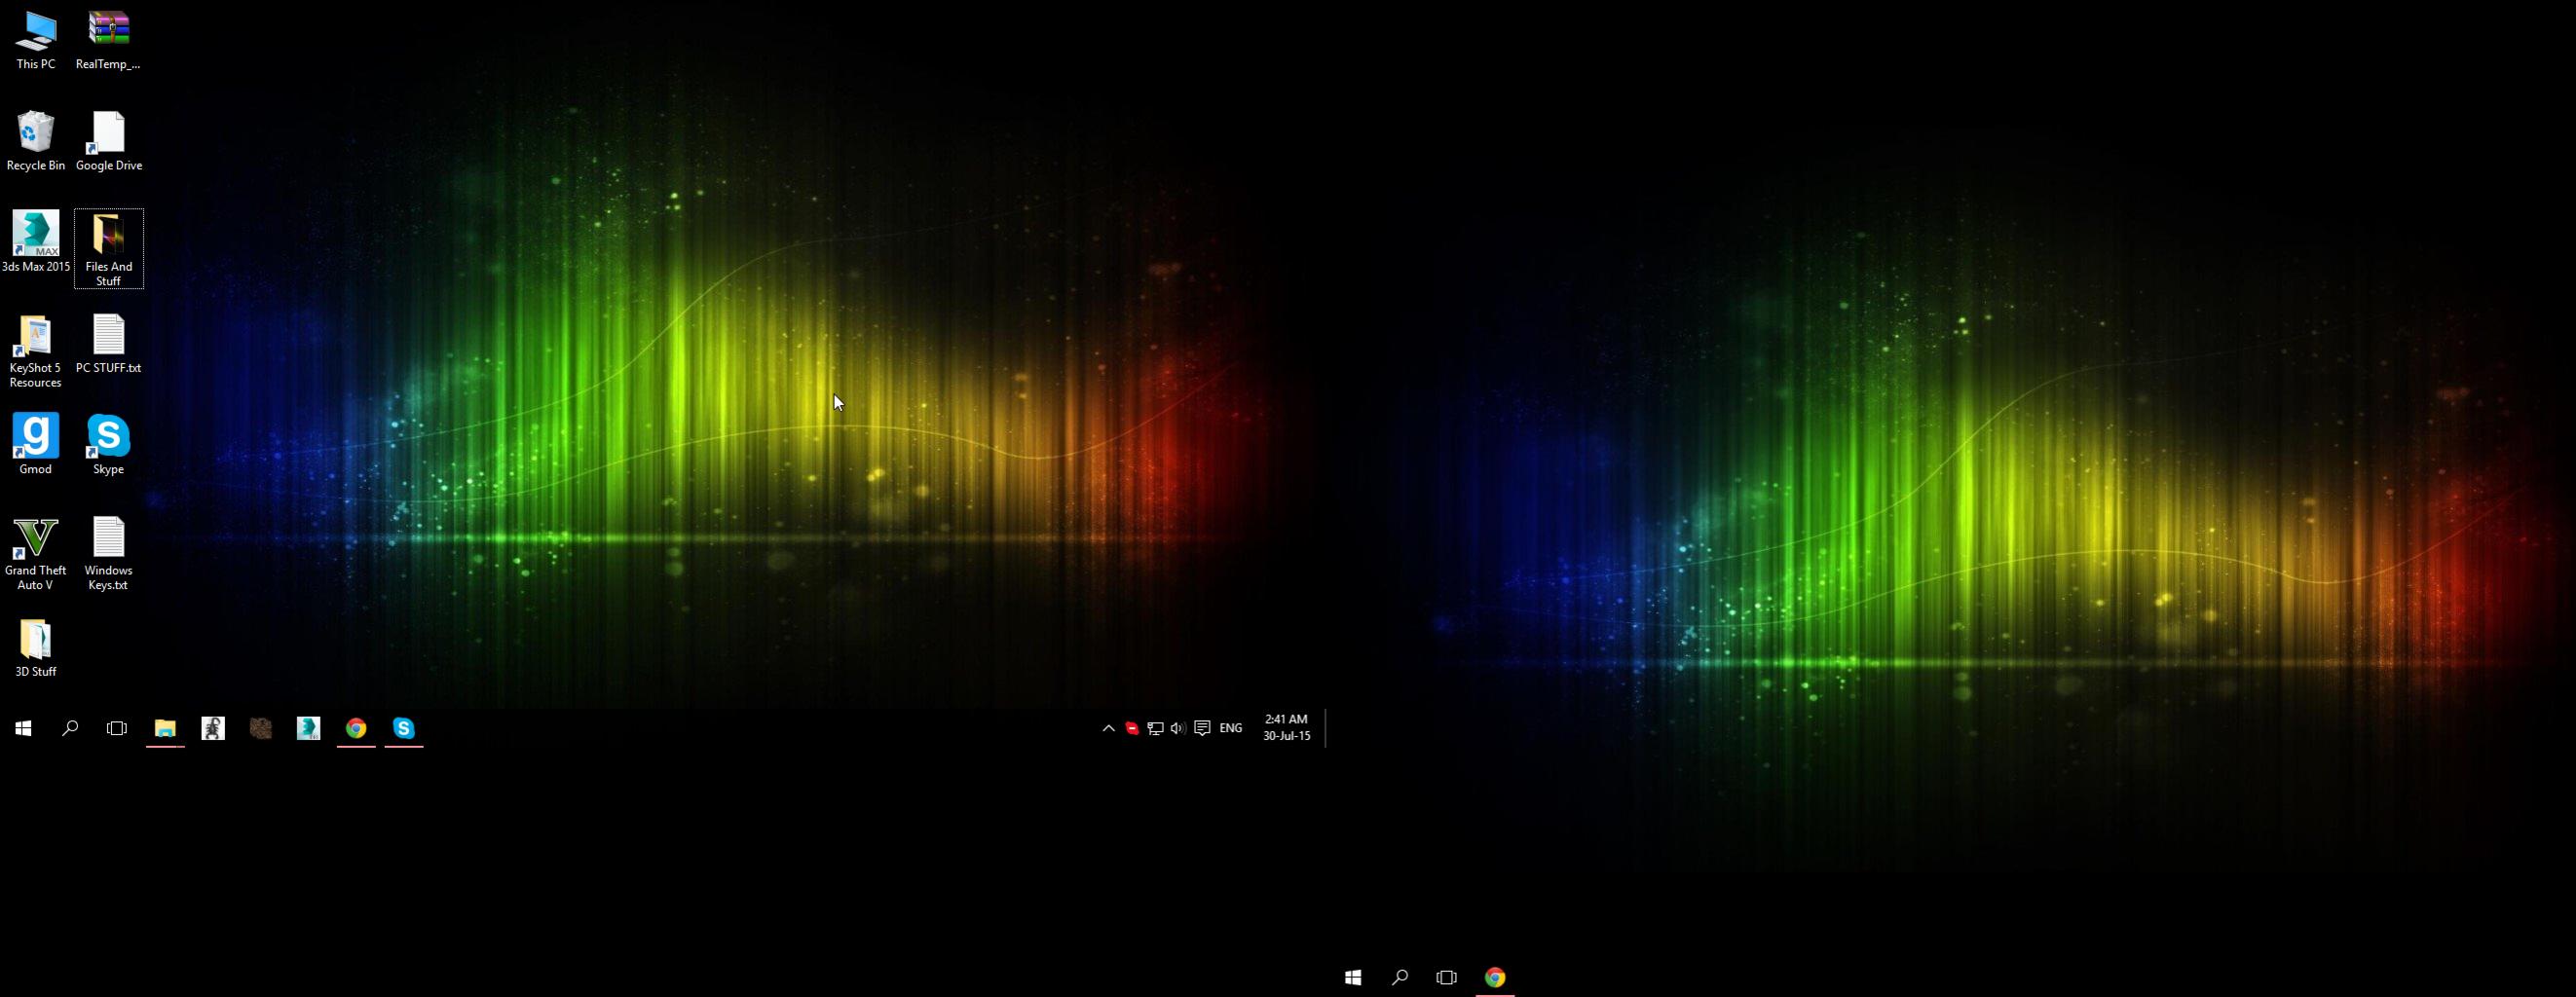
Task: Open Search on the second monitor taskbar
Action: pyautogui.click(x=1400, y=977)
